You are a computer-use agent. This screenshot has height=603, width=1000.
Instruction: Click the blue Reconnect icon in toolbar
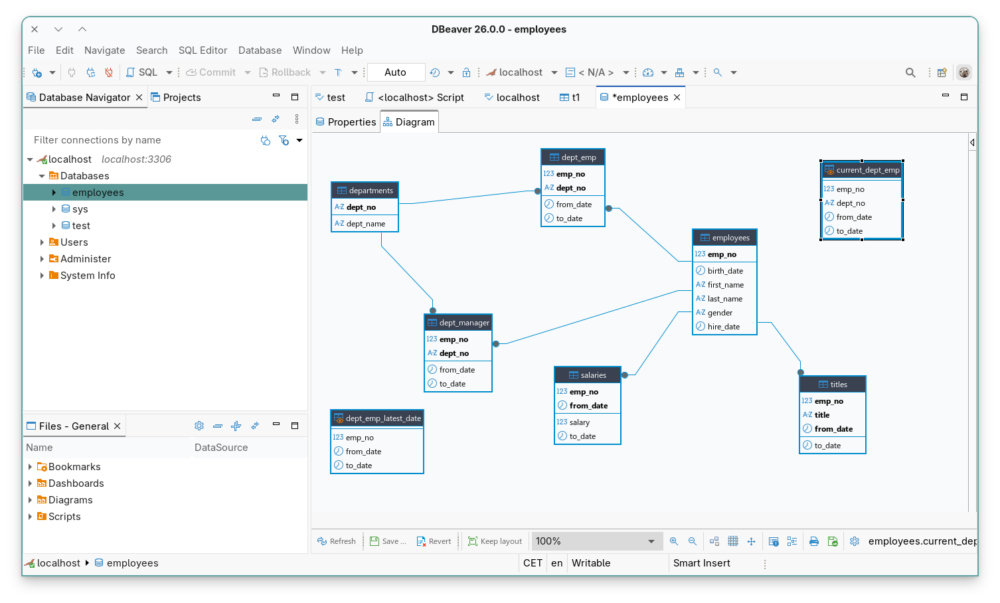(91, 73)
